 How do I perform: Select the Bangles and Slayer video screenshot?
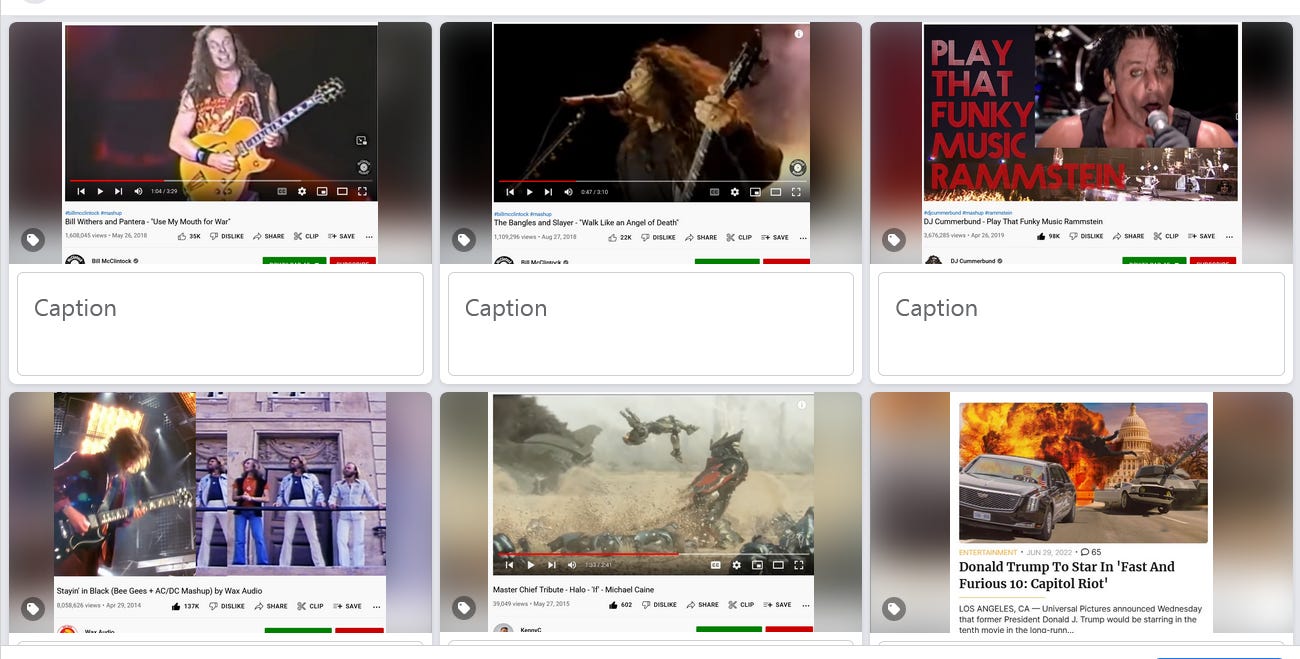click(x=650, y=143)
